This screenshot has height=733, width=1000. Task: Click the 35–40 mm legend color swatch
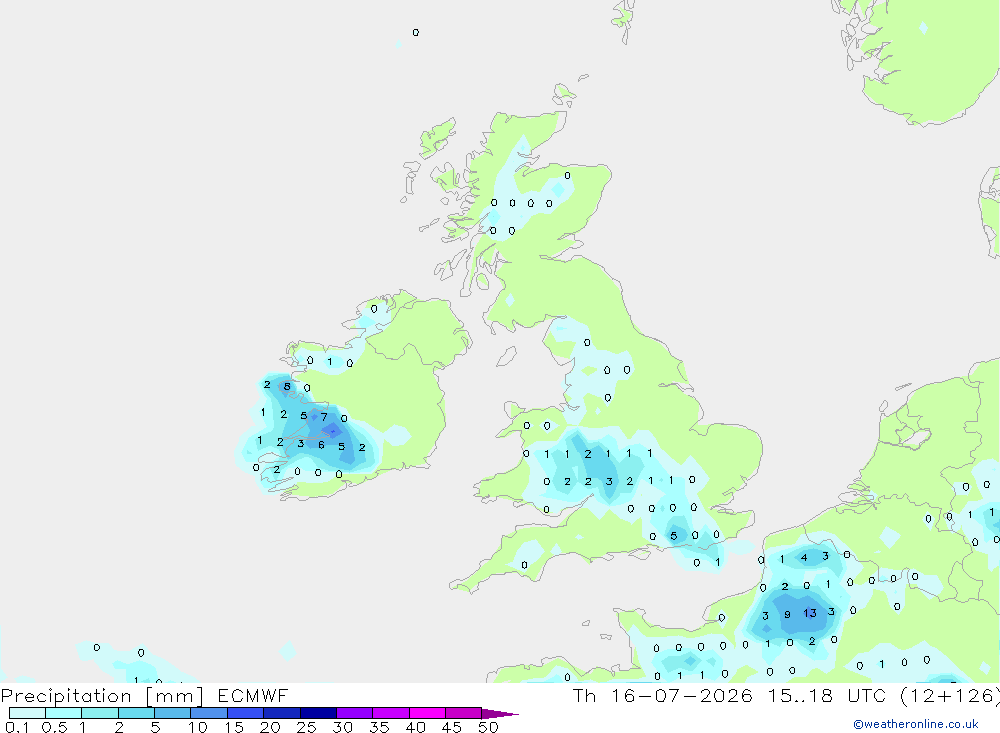(x=390, y=713)
